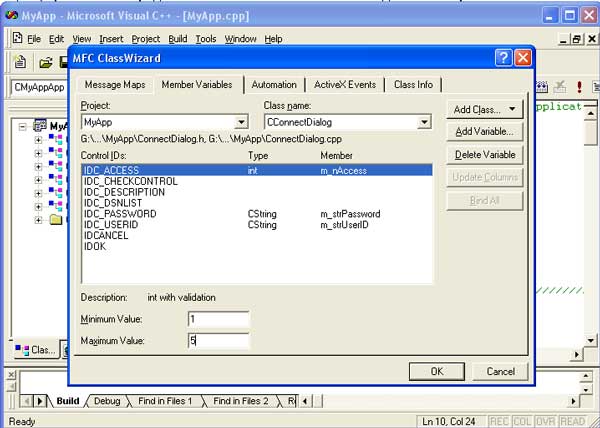Switch to the Automation tab
This screenshot has height=428, width=600.
click(x=274, y=85)
